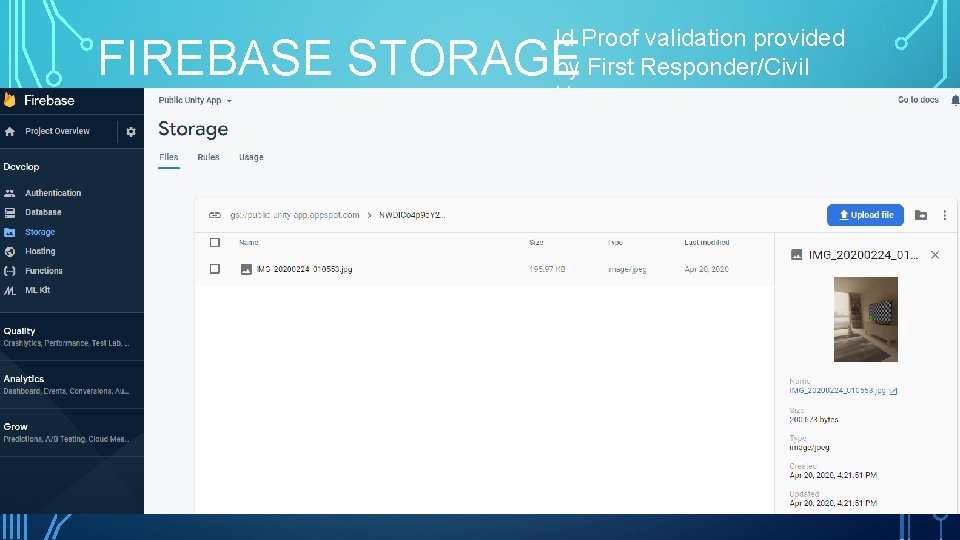
Task: Open the file name link in details panel
Action: click(837, 391)
